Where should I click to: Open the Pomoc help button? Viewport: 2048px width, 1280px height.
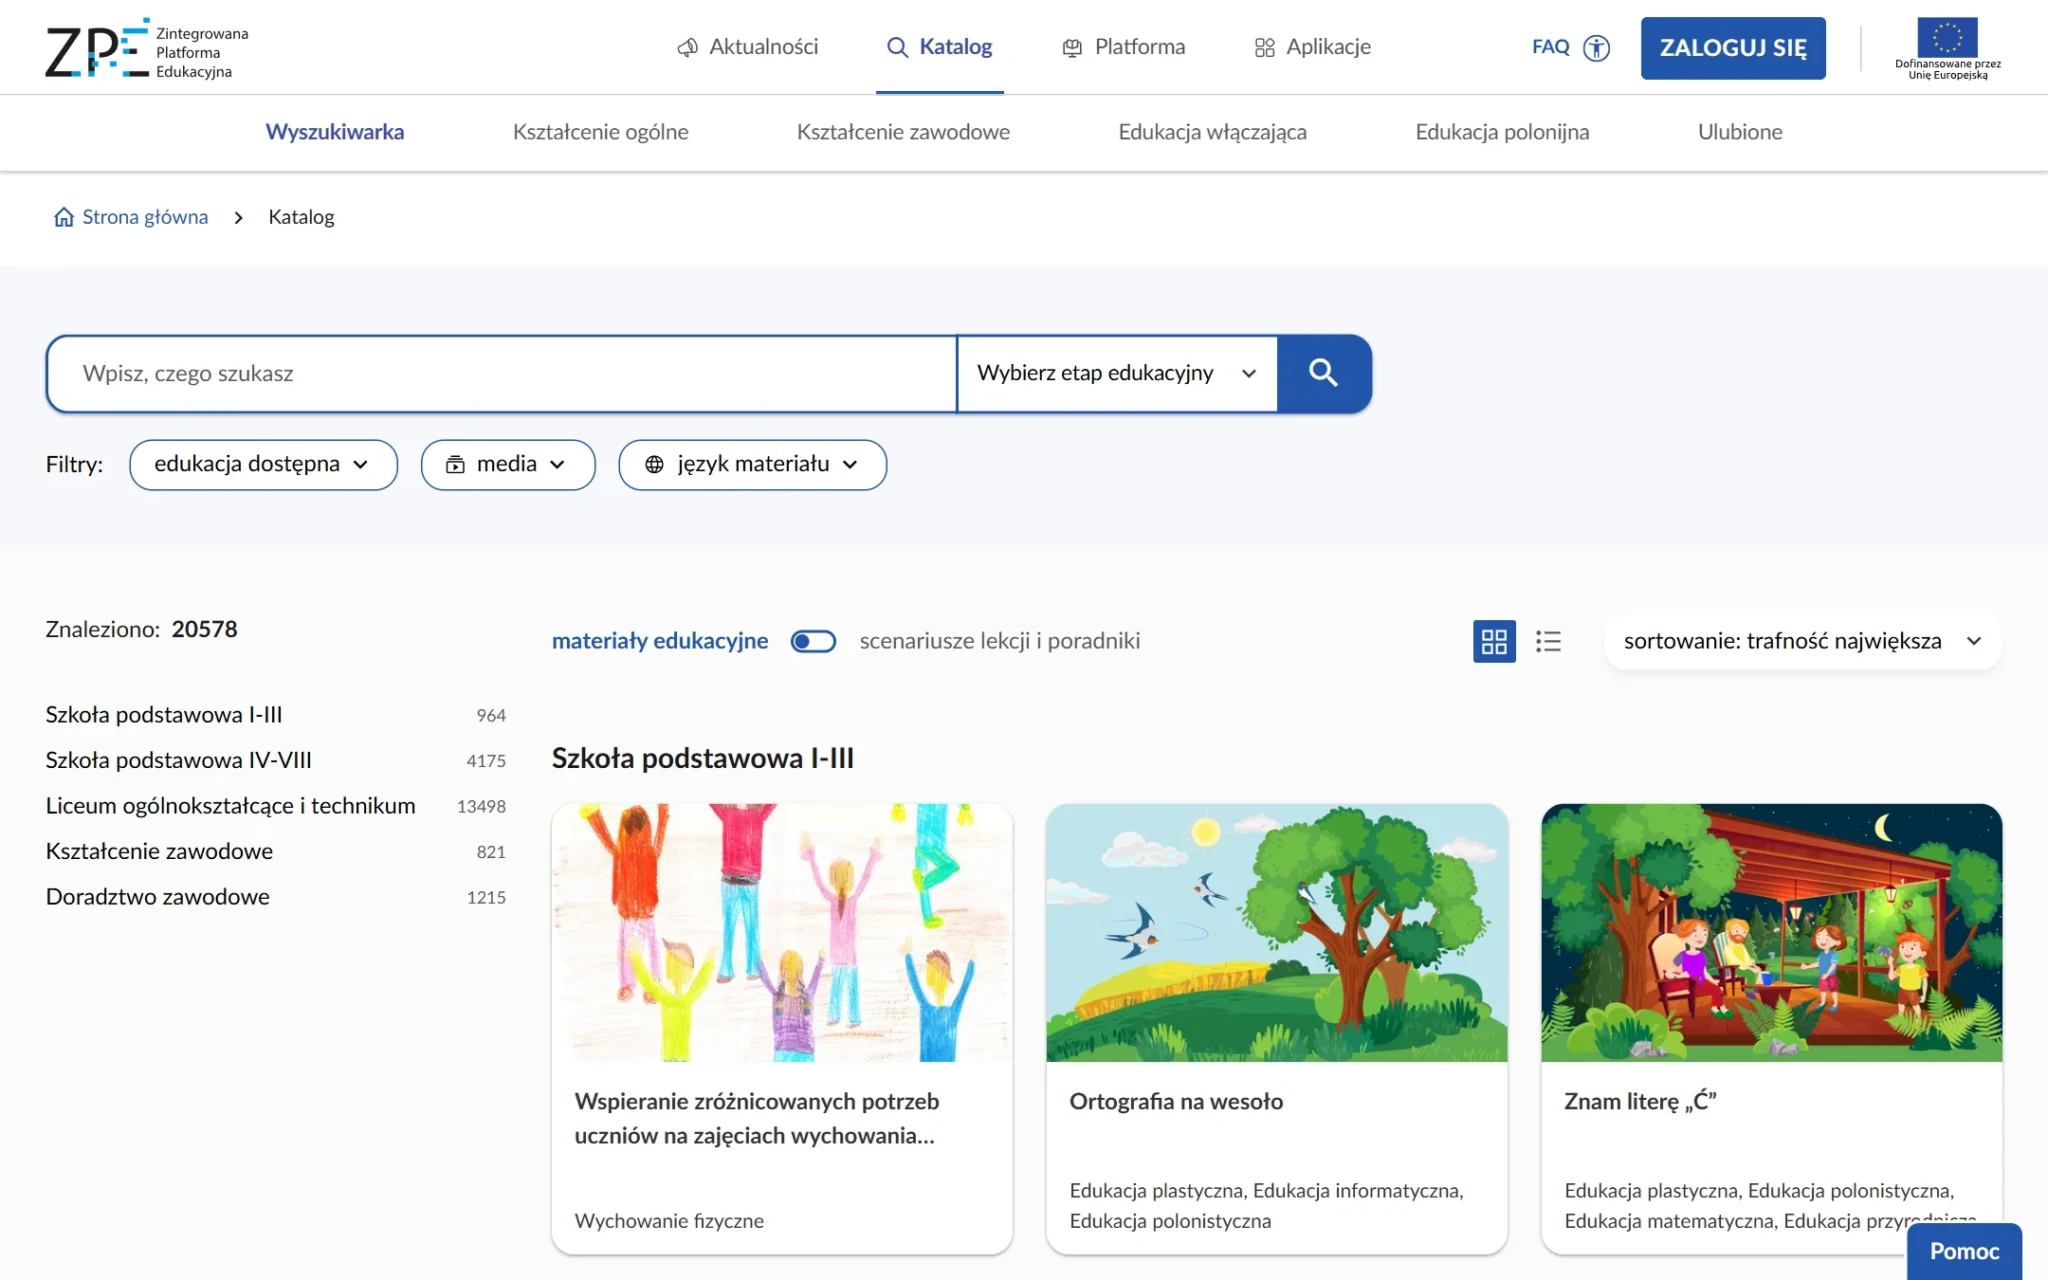click(x=1964, y=1251)
